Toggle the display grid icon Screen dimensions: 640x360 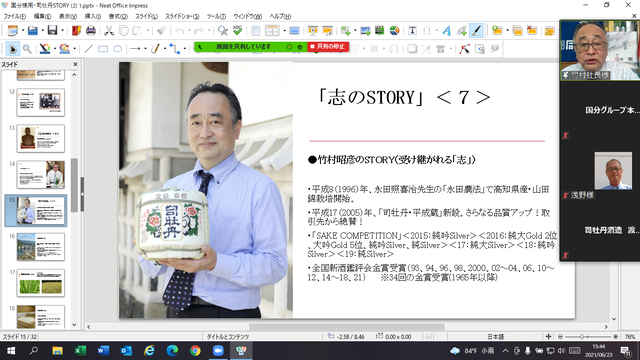tap(256, 31)
